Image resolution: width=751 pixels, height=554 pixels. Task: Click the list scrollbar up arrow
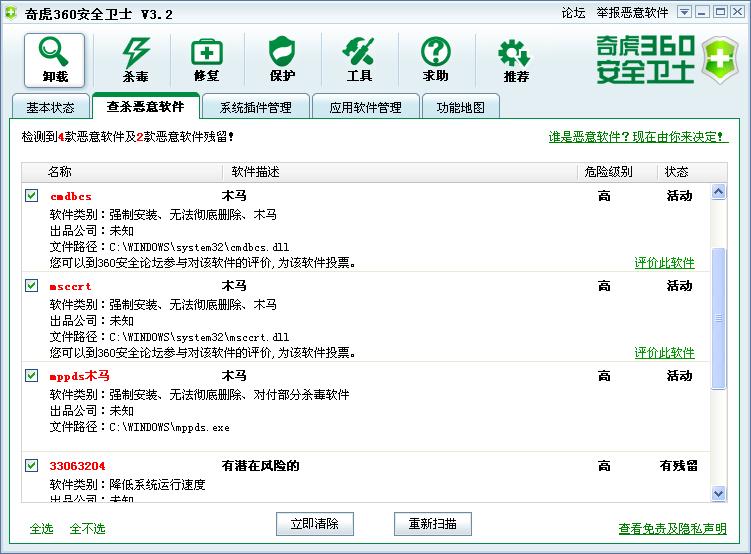tap(718, 192)
